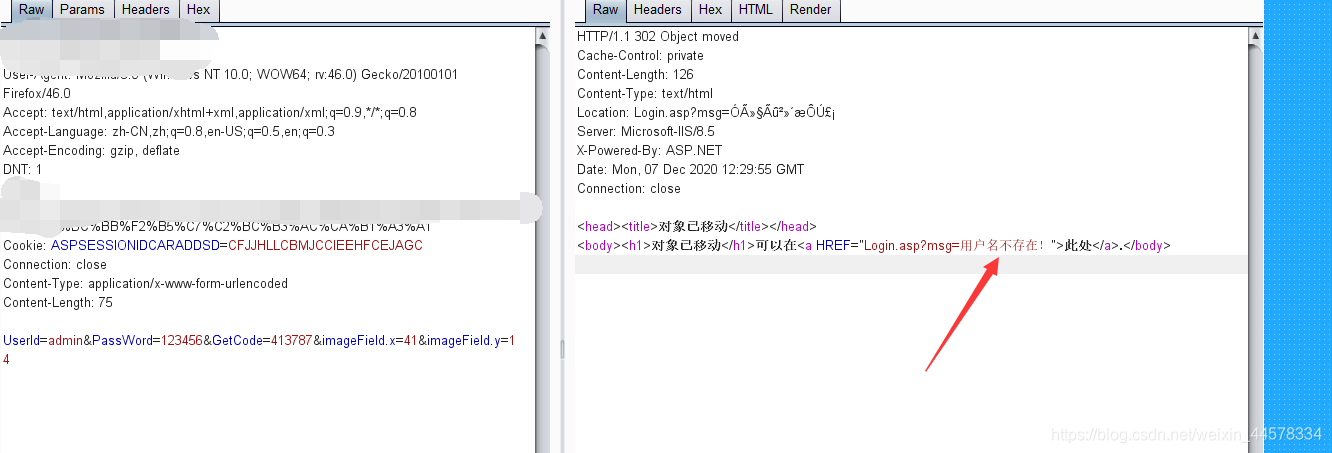The height and width of the screenshot is (453, 1332).
Task: Click the PassWord=123456 parameter
Action: pos(147,341)
